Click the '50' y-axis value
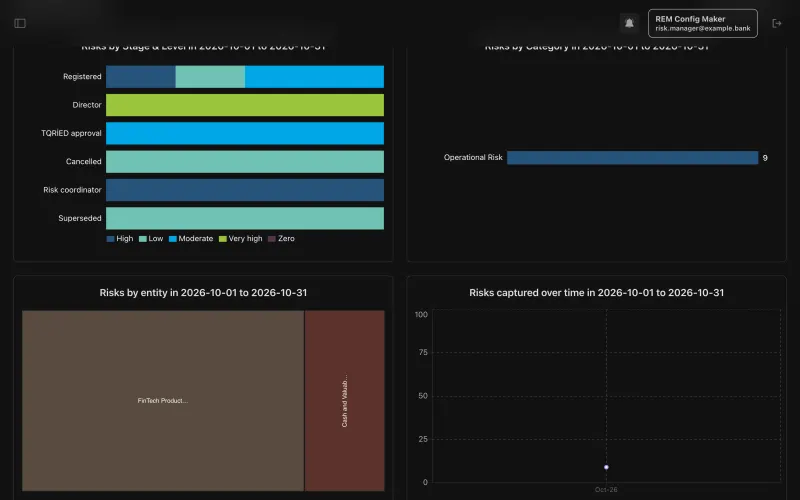The width and height of the screenshot is (800, 500). [423, 396]
